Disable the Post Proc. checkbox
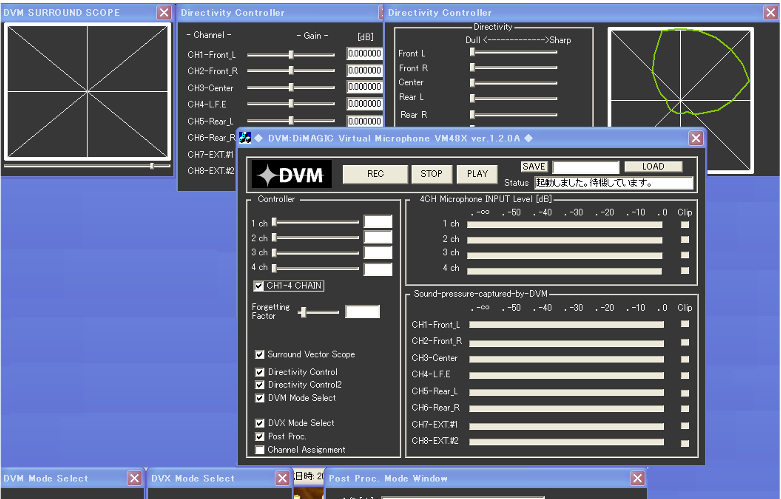The image size is (781, 499). pyautogui.click(x=260, y=437)
